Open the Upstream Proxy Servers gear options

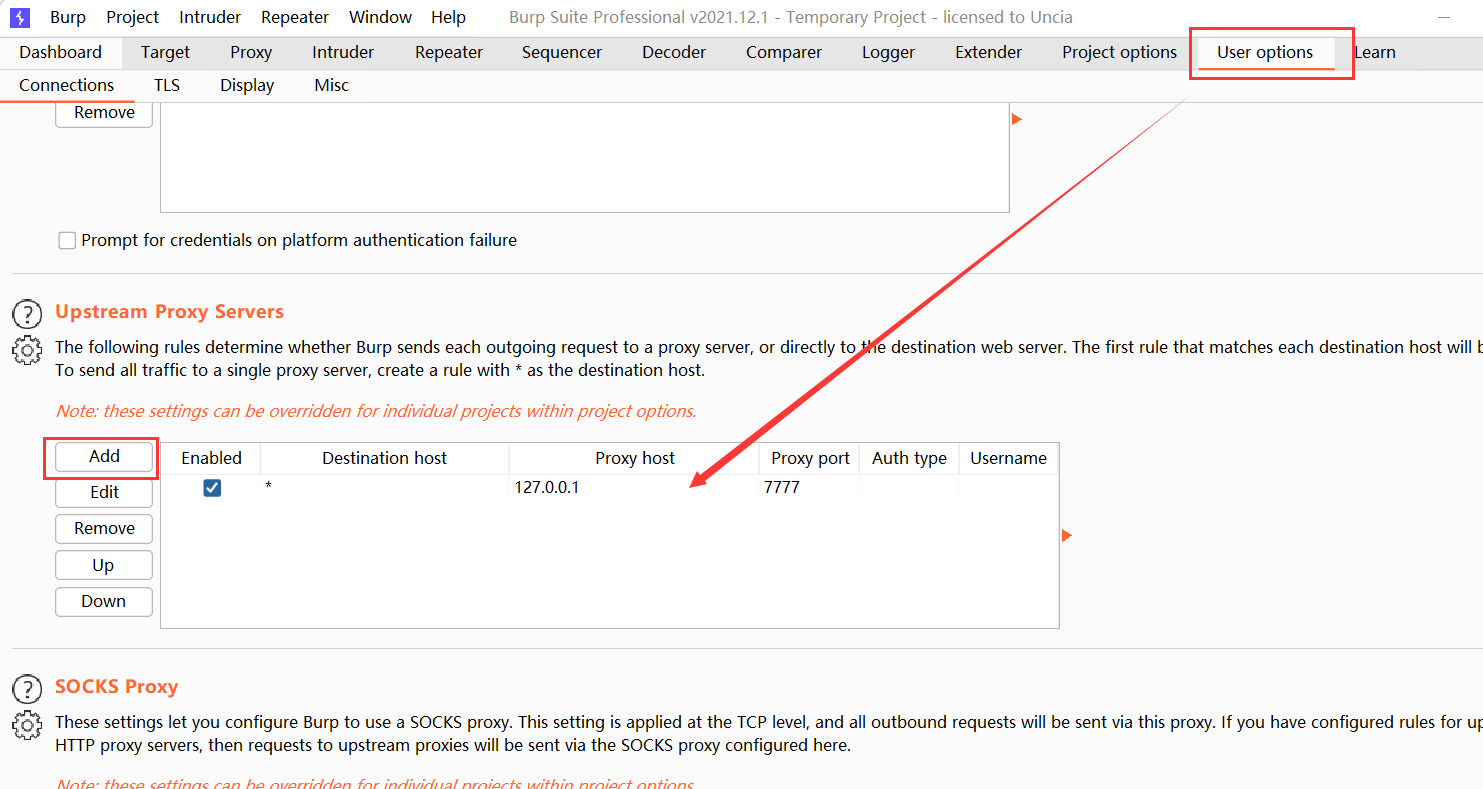[x=27, y=350]
